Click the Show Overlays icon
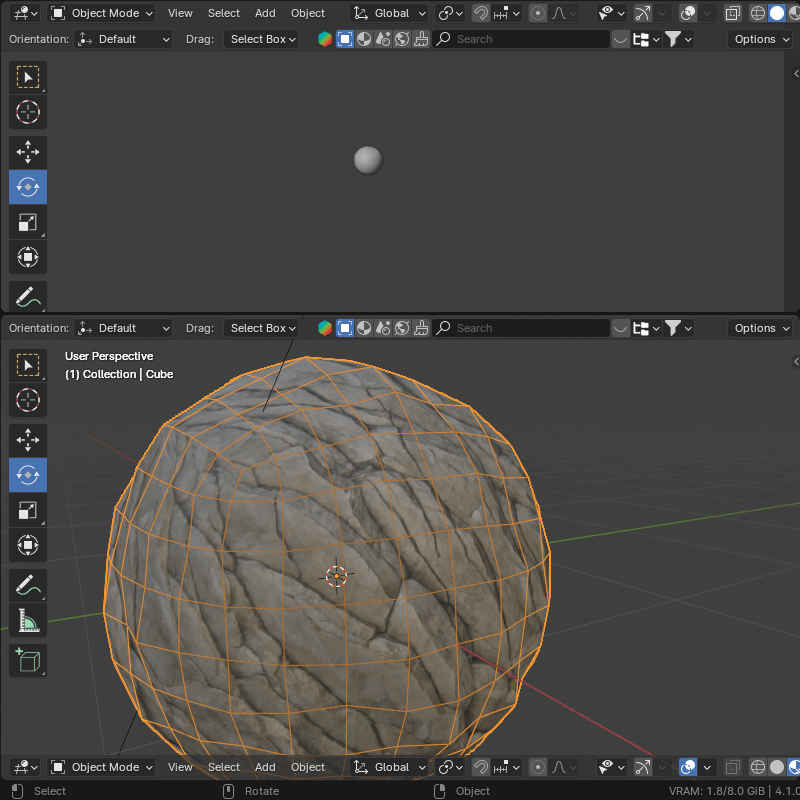 click(686, 12)
